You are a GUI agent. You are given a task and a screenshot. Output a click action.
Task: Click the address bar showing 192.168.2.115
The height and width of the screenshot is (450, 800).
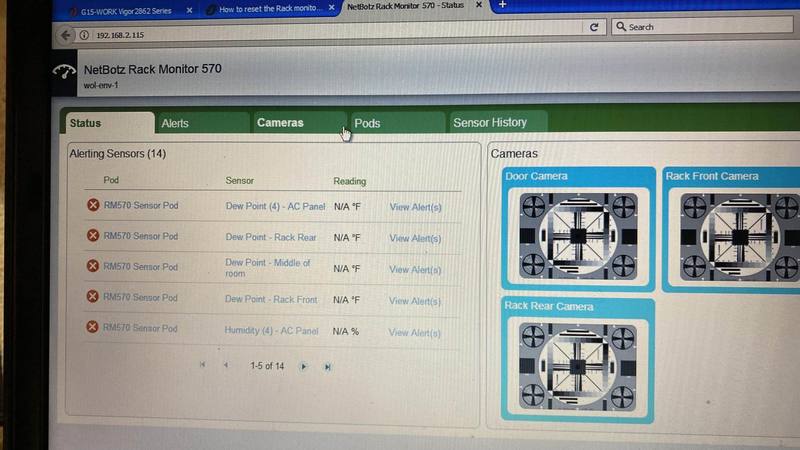pyautogui.click(x=327, y=34)
